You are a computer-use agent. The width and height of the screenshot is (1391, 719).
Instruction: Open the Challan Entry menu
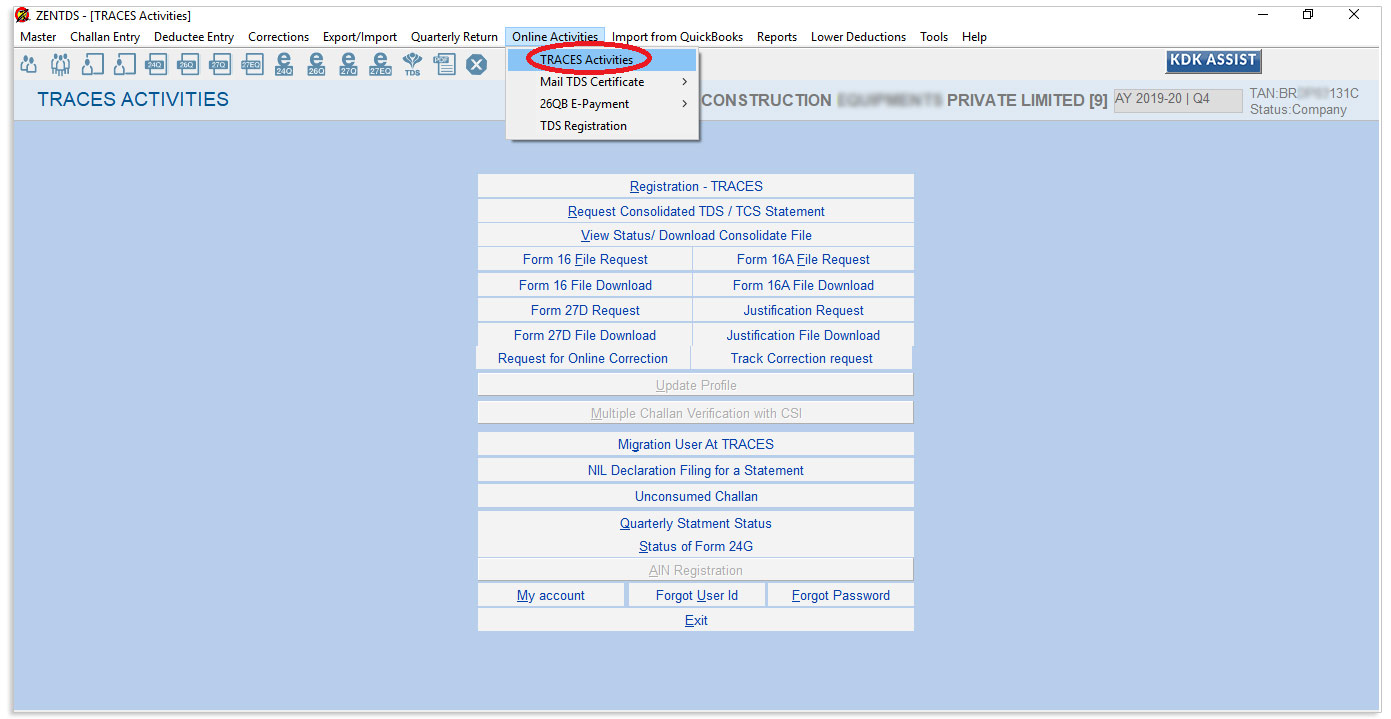(105, 37)
